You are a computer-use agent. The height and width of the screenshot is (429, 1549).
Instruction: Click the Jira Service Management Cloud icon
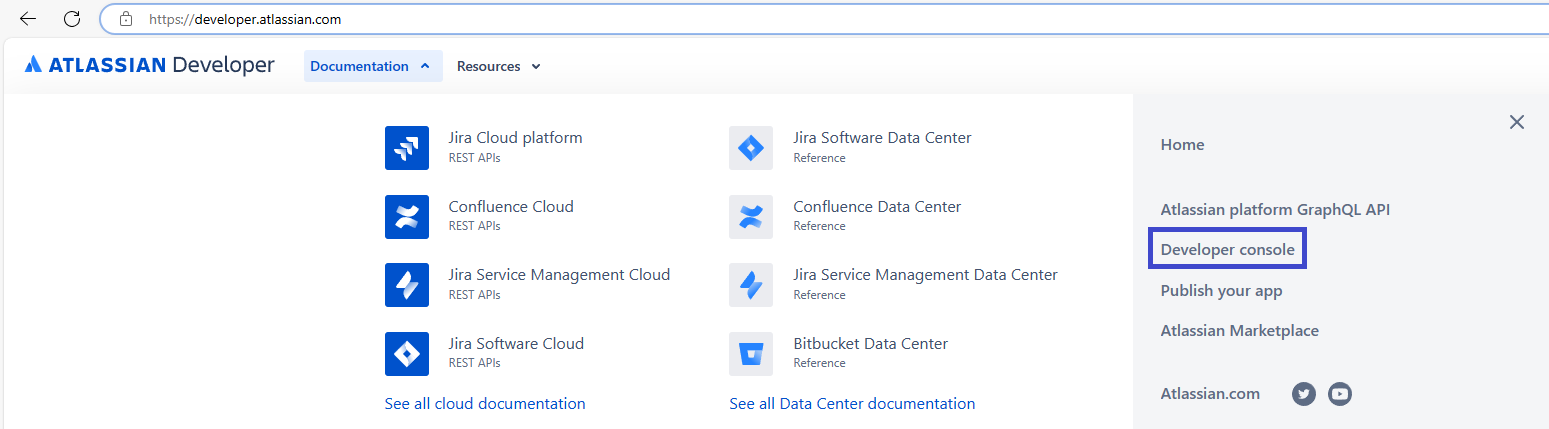pos(406,285)
